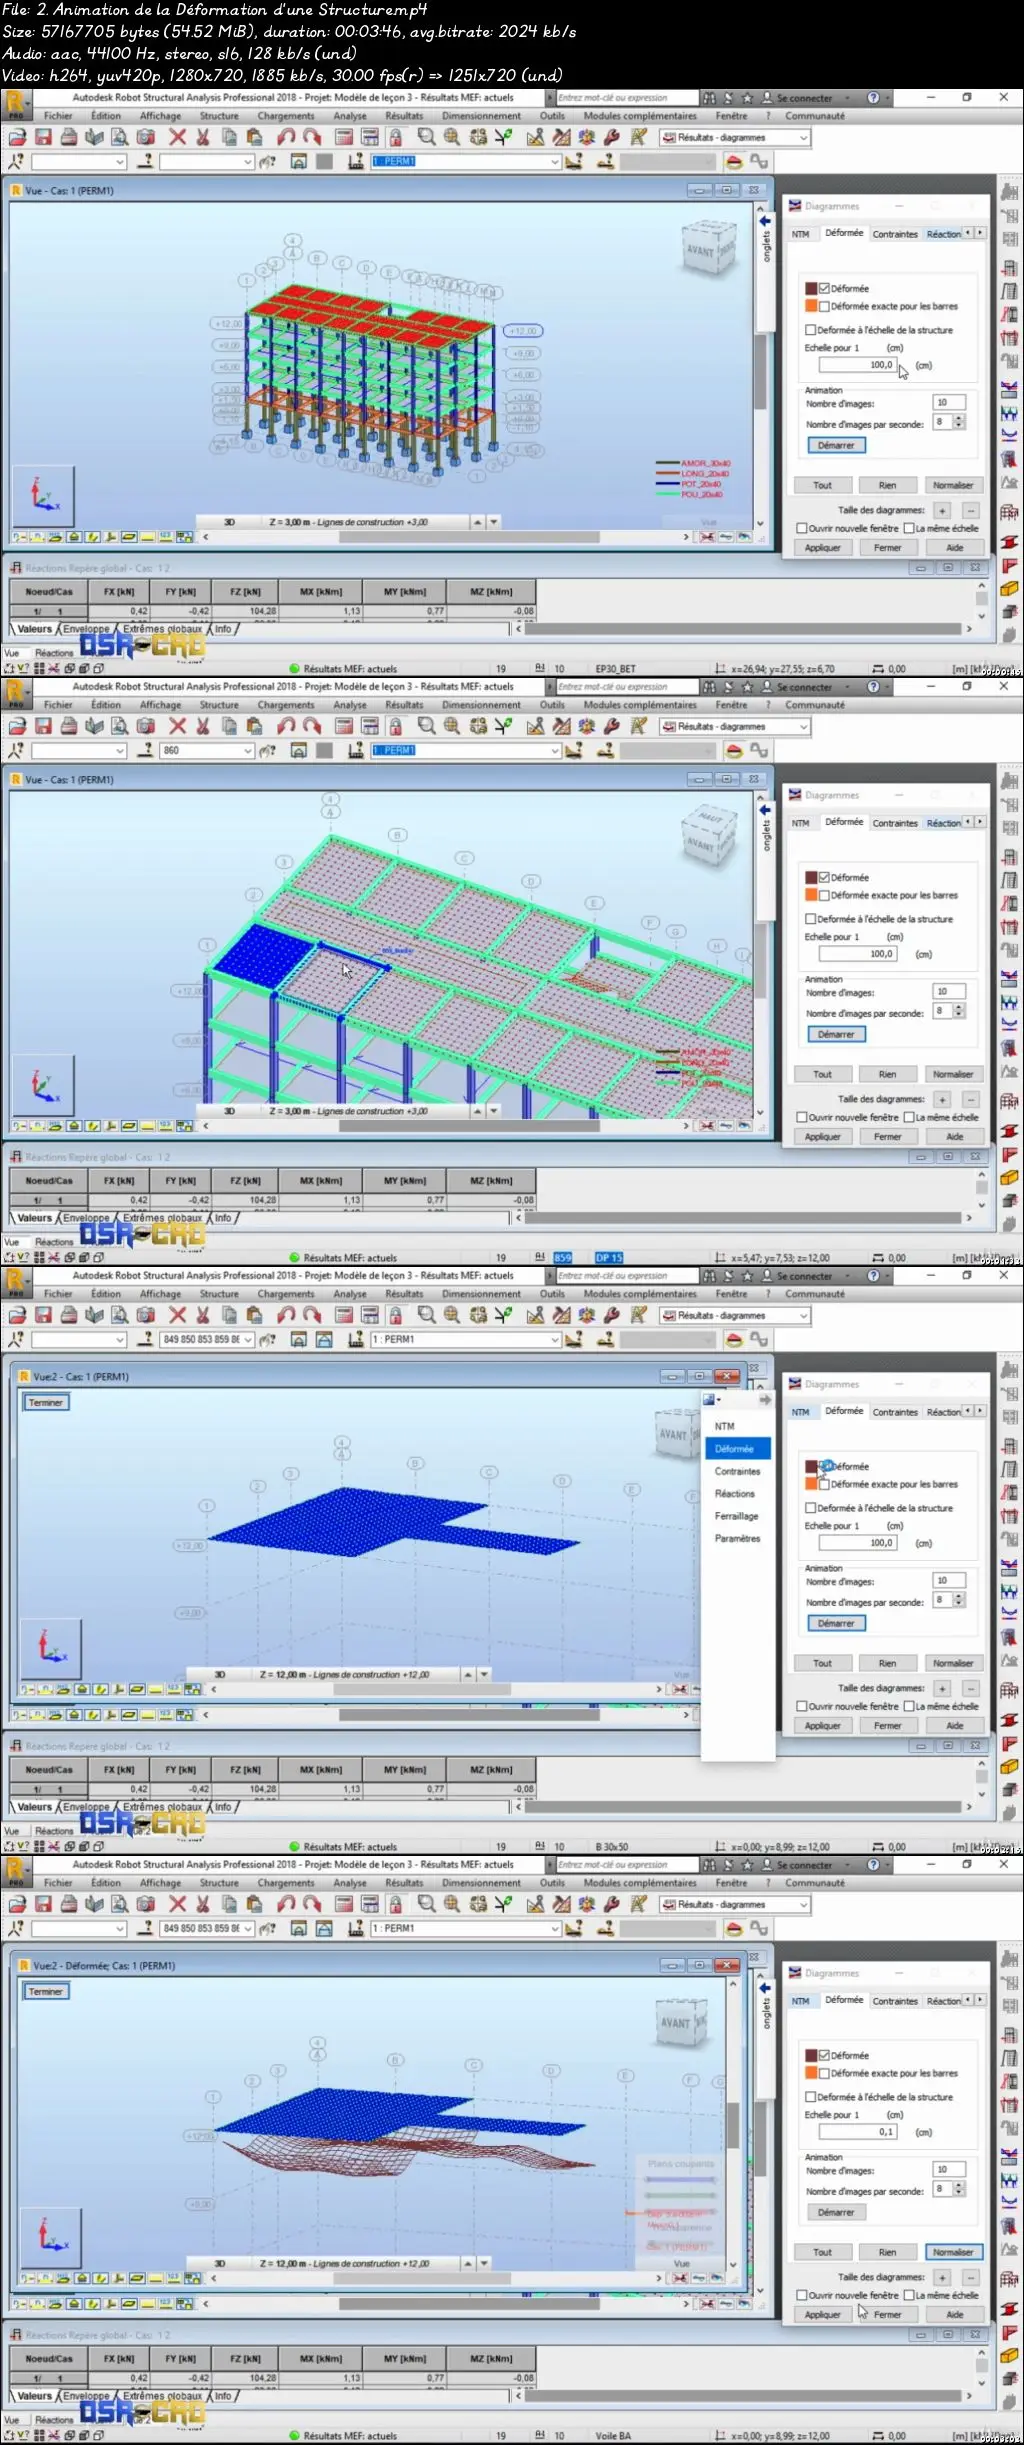Tick 'La même échelle' in the second frame
The height and width of the screenshot is (2445, 1024).
[909, 1117]
